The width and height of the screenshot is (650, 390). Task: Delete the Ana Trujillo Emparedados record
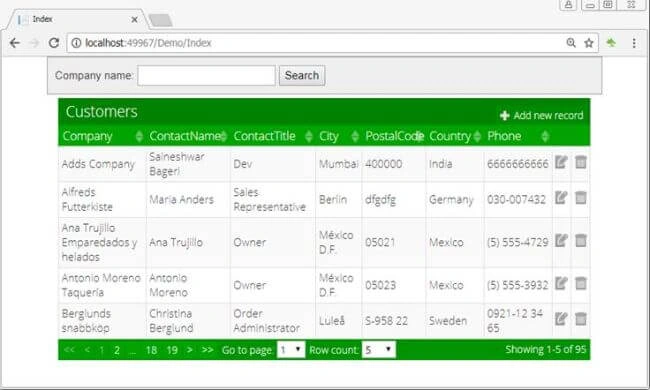(581, 241)
